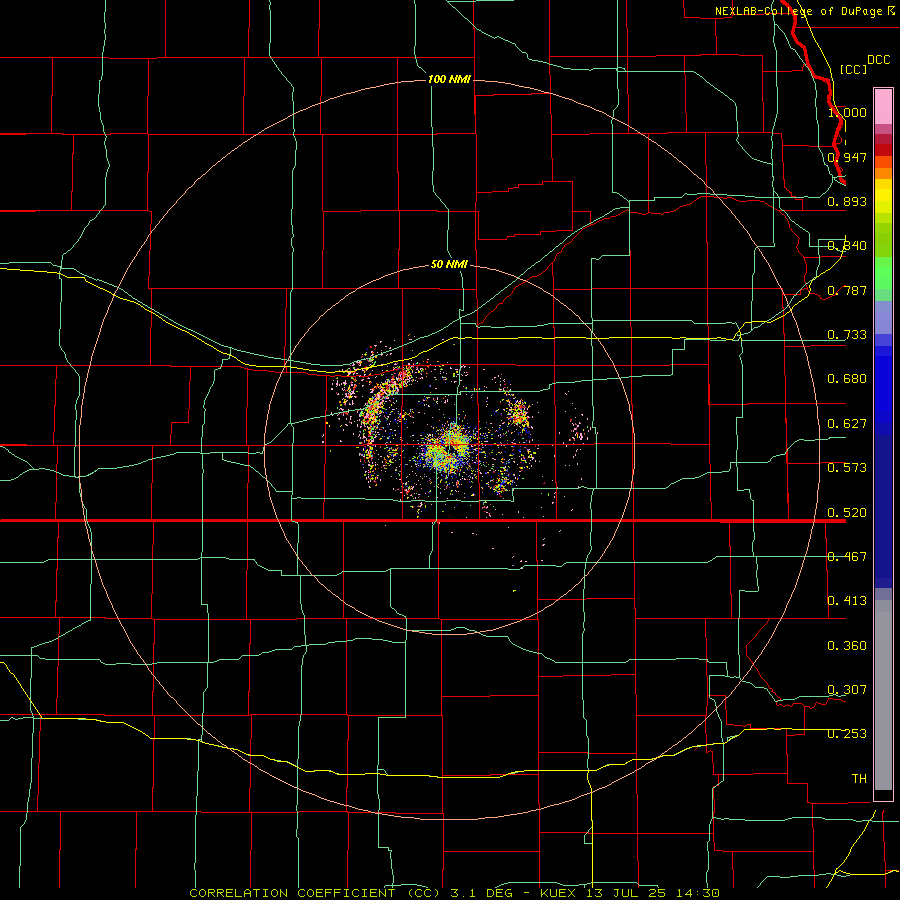Select the gray segment of the color bar
Viewport: 900px width, 900px height.
pyautogui.click(x=883, y=695)
